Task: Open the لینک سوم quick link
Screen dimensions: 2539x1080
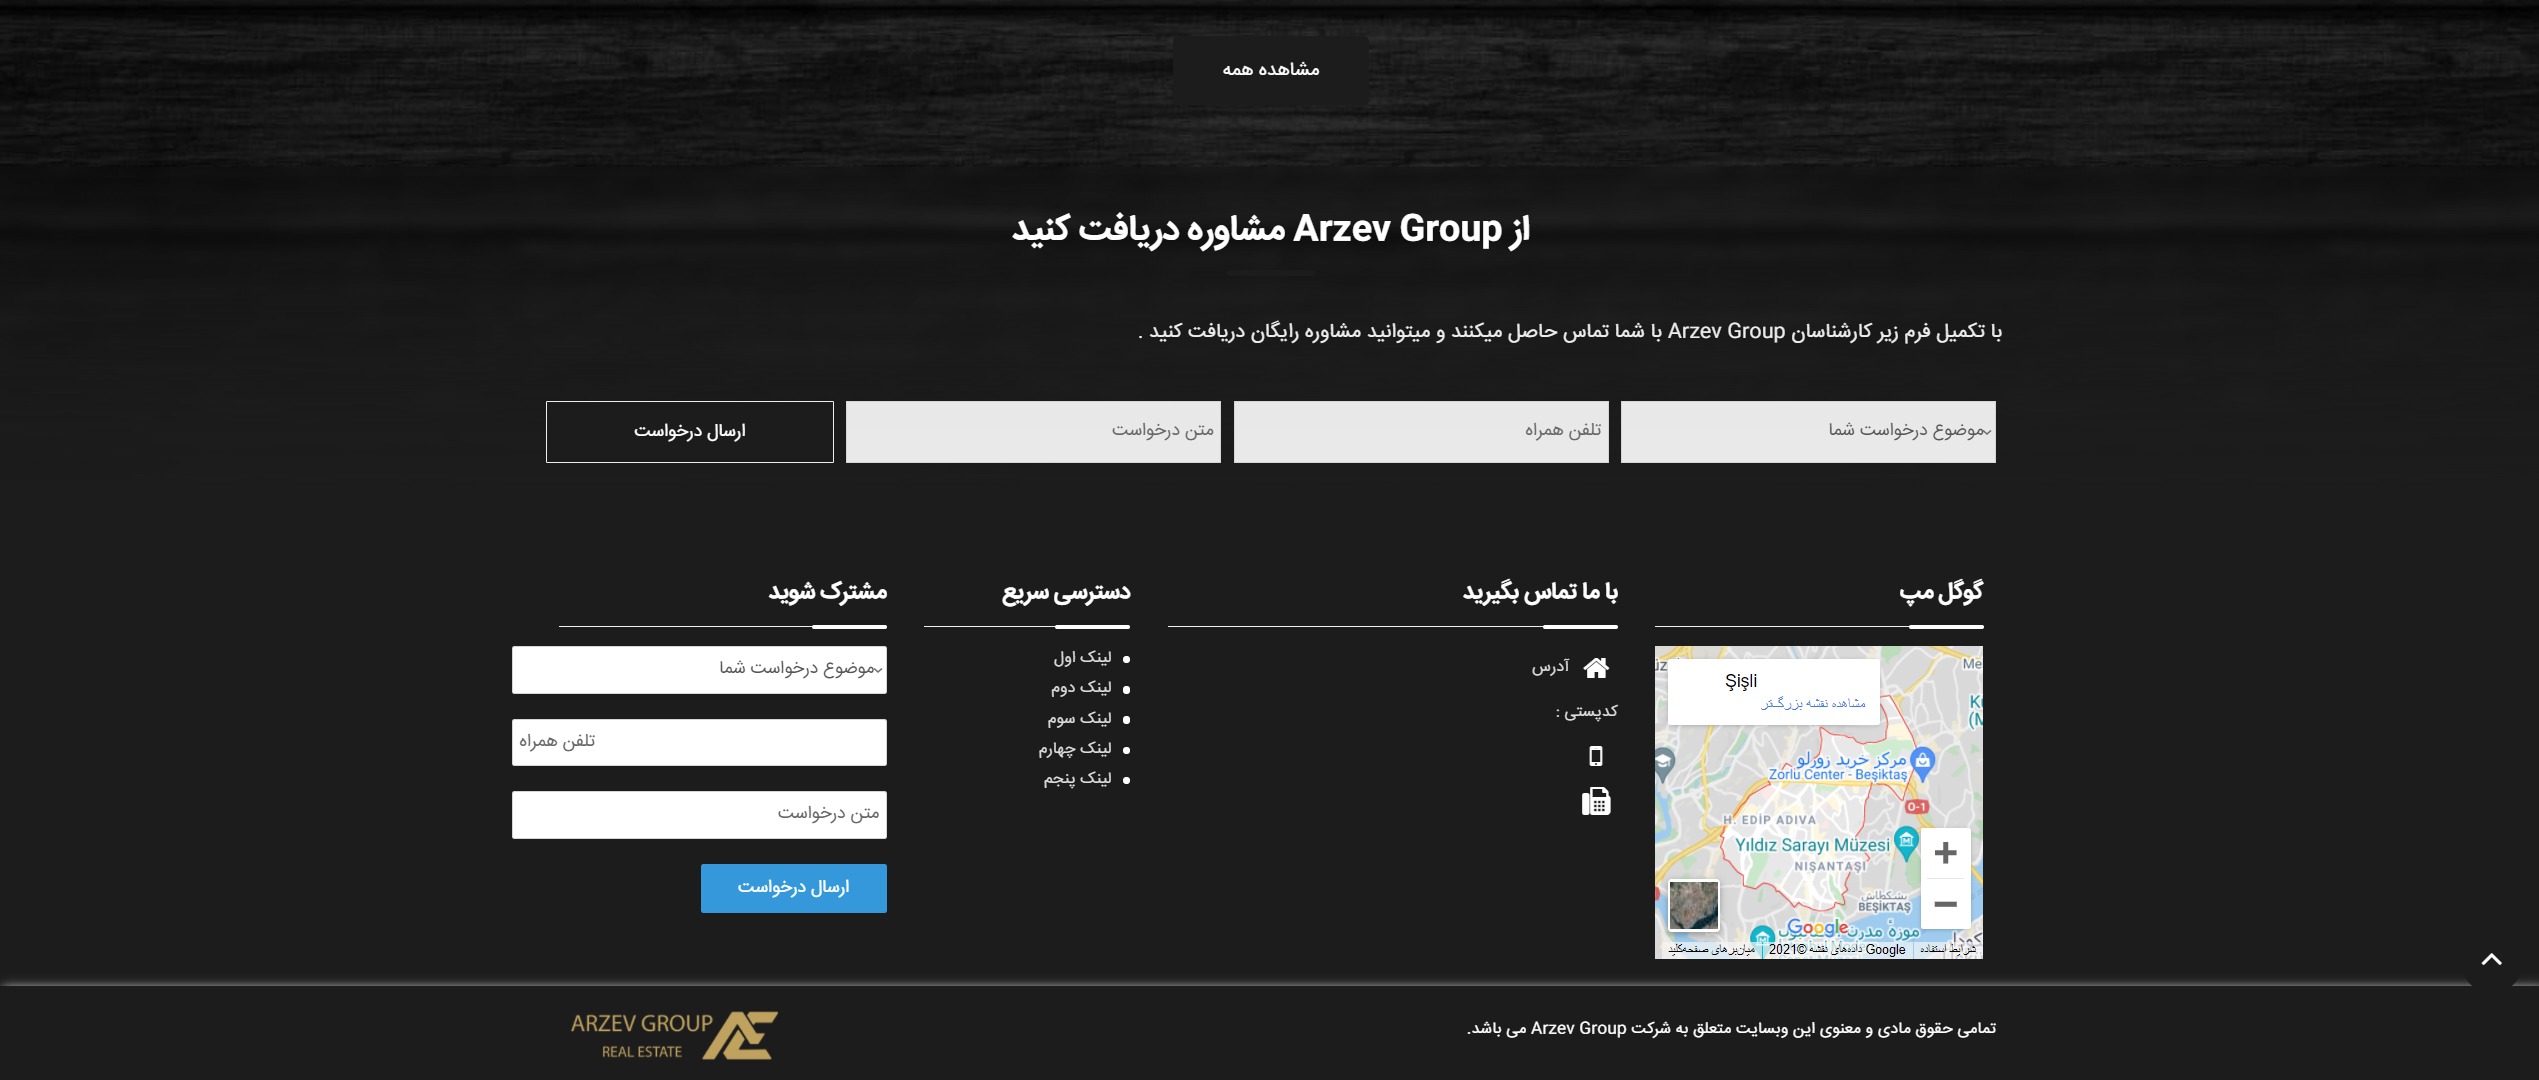Action: point(1079,719)
